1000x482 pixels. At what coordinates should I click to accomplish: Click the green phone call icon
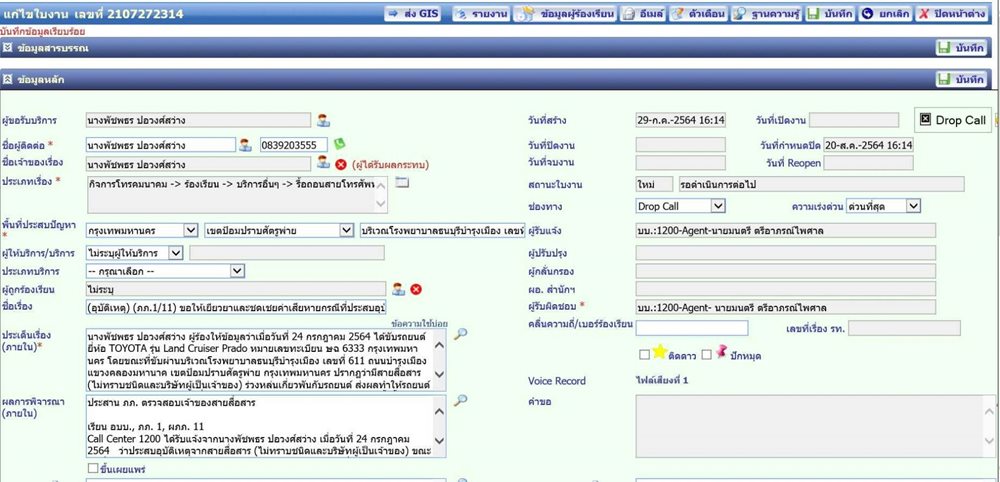pyautogui.click(x=339, y=144)
